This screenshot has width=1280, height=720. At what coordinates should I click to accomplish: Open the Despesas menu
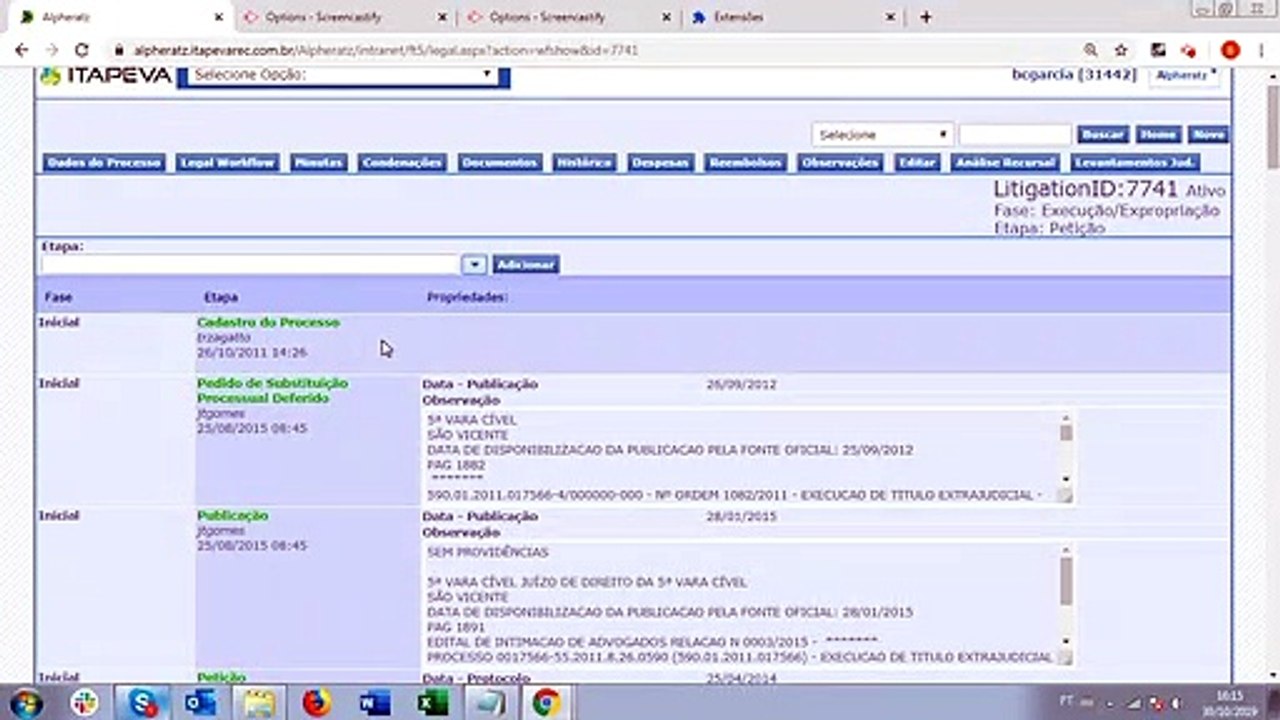pos(661,162)
